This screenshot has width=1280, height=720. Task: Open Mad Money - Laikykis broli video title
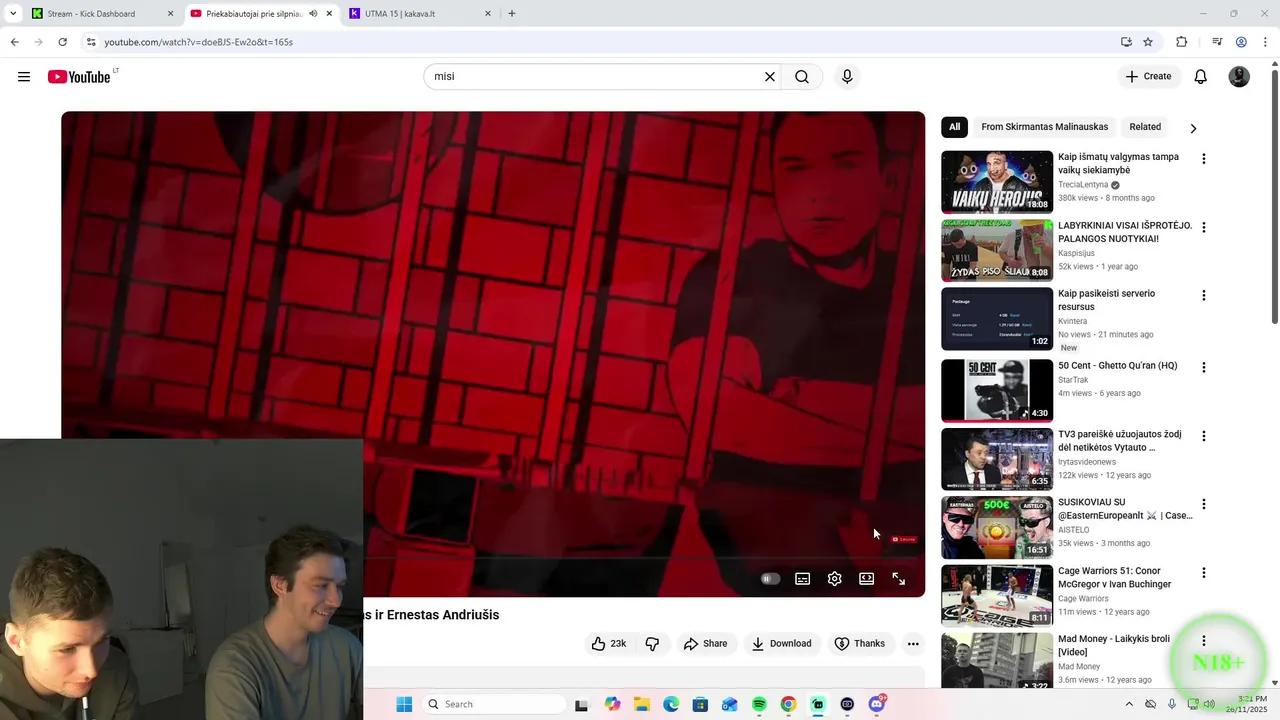point(1114,646)
